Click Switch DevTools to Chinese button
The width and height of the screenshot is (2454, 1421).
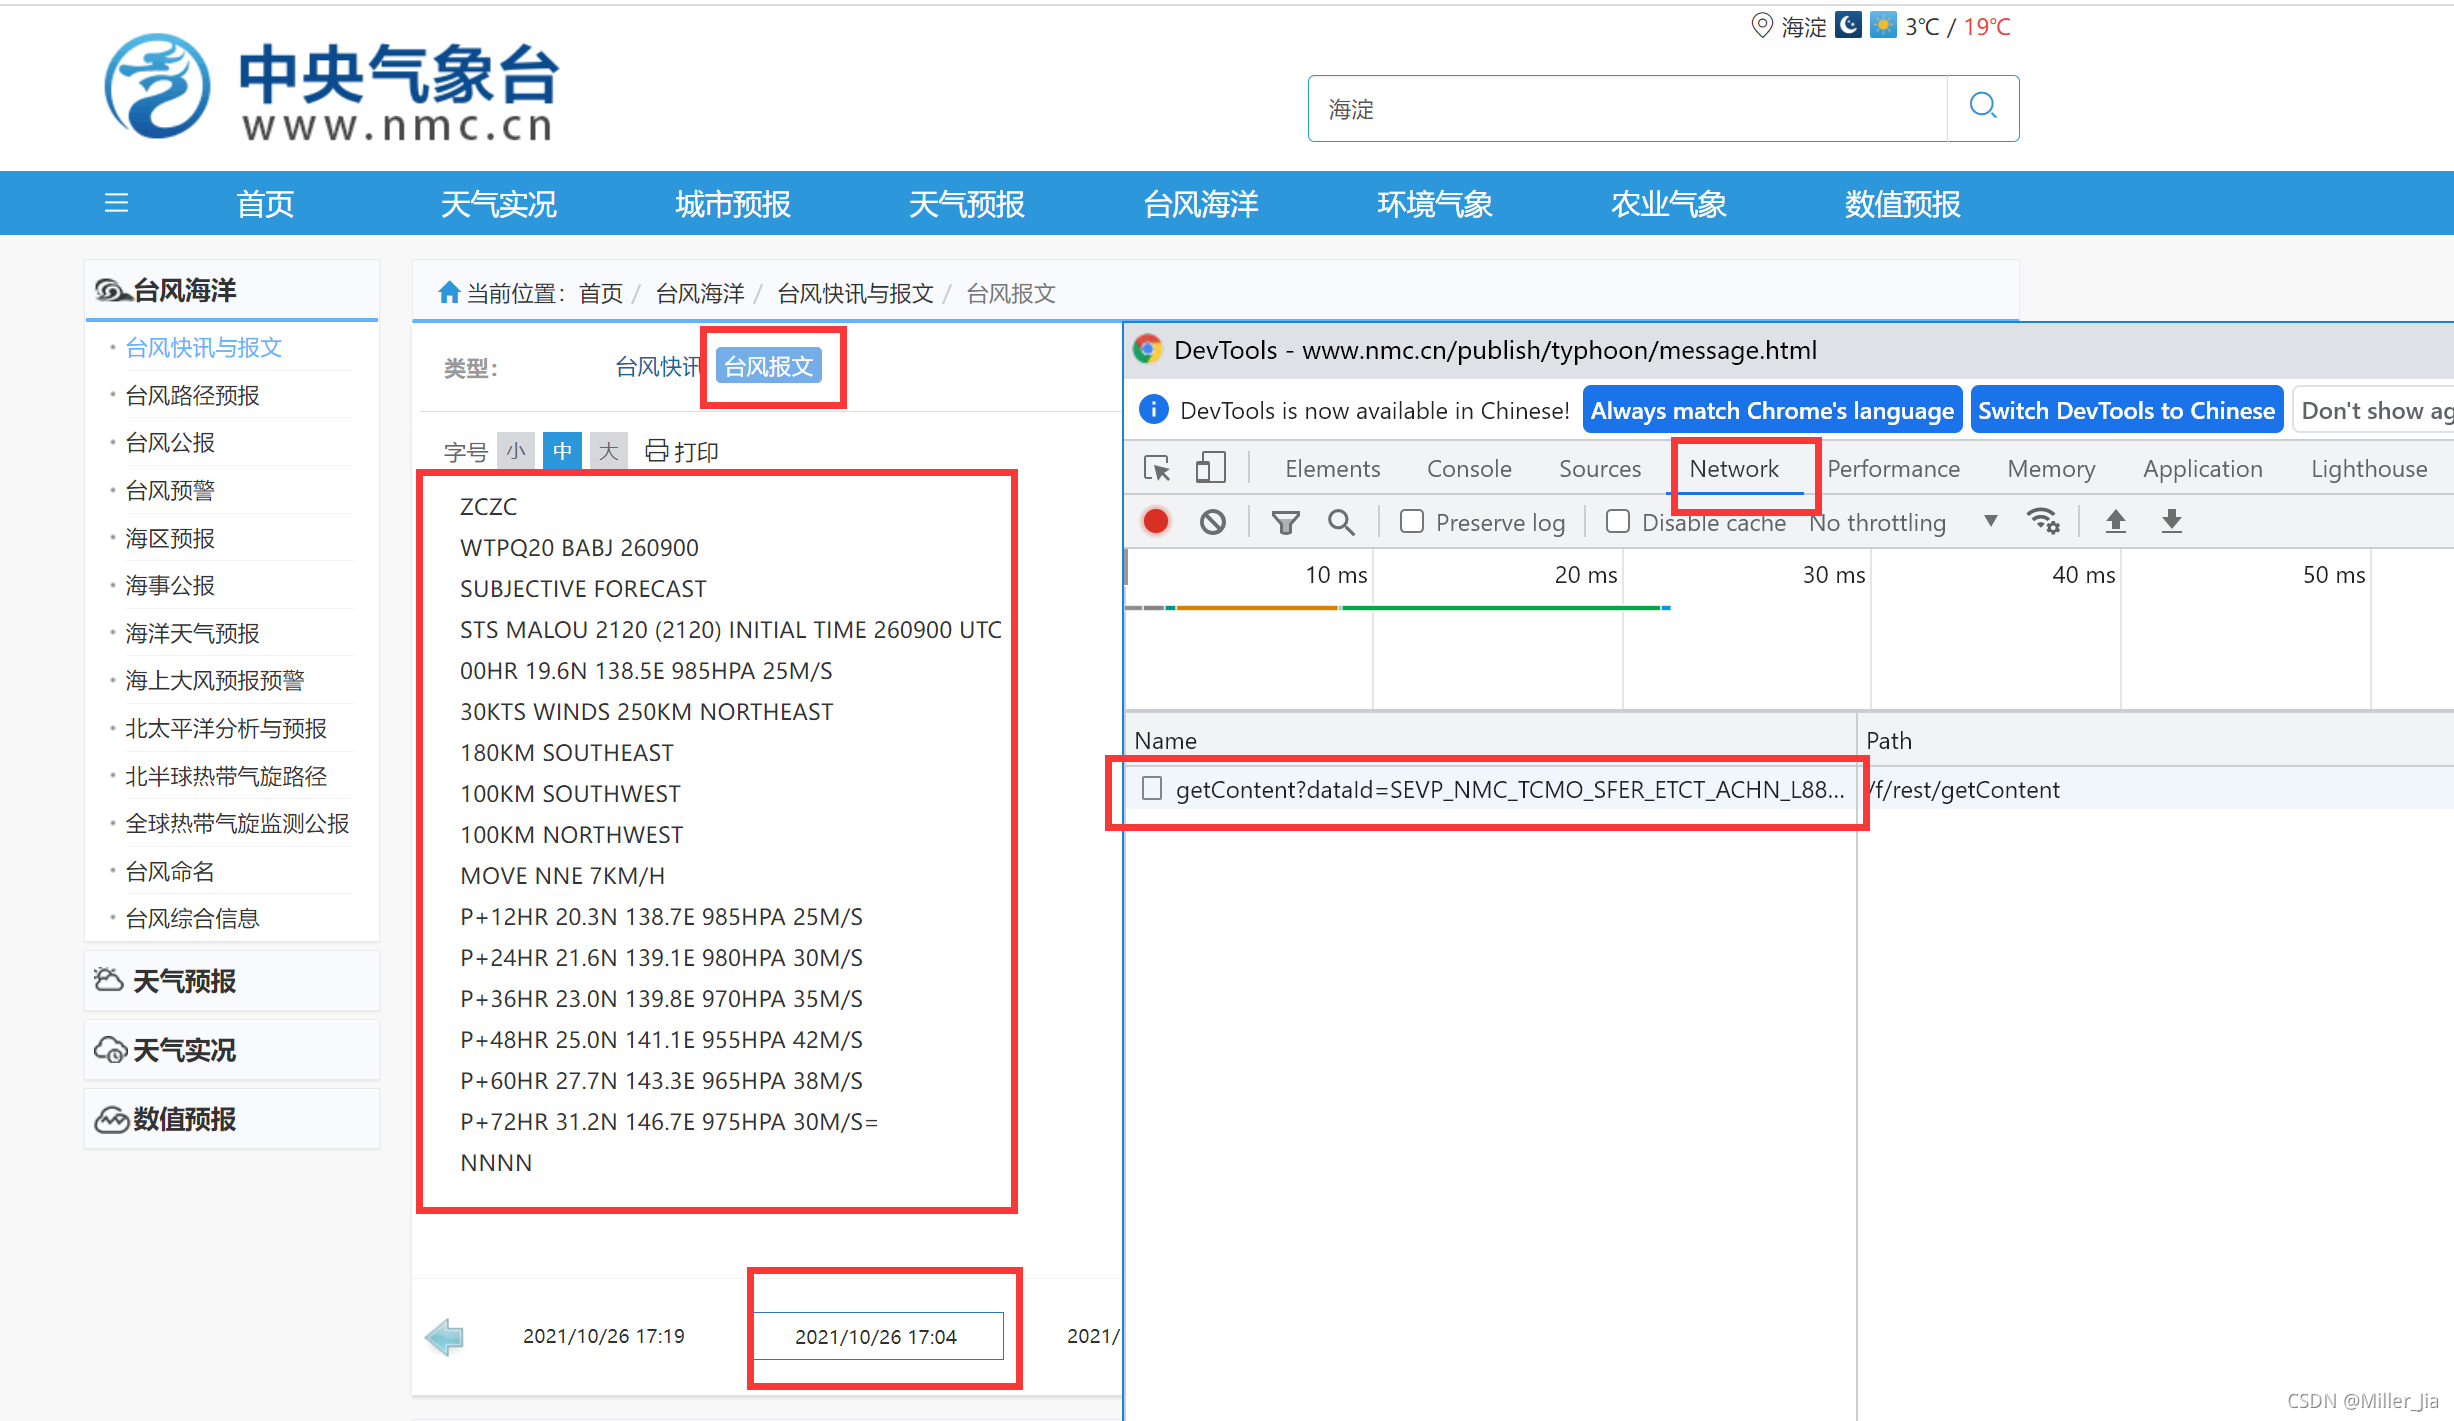click(x=2126, y=410)
